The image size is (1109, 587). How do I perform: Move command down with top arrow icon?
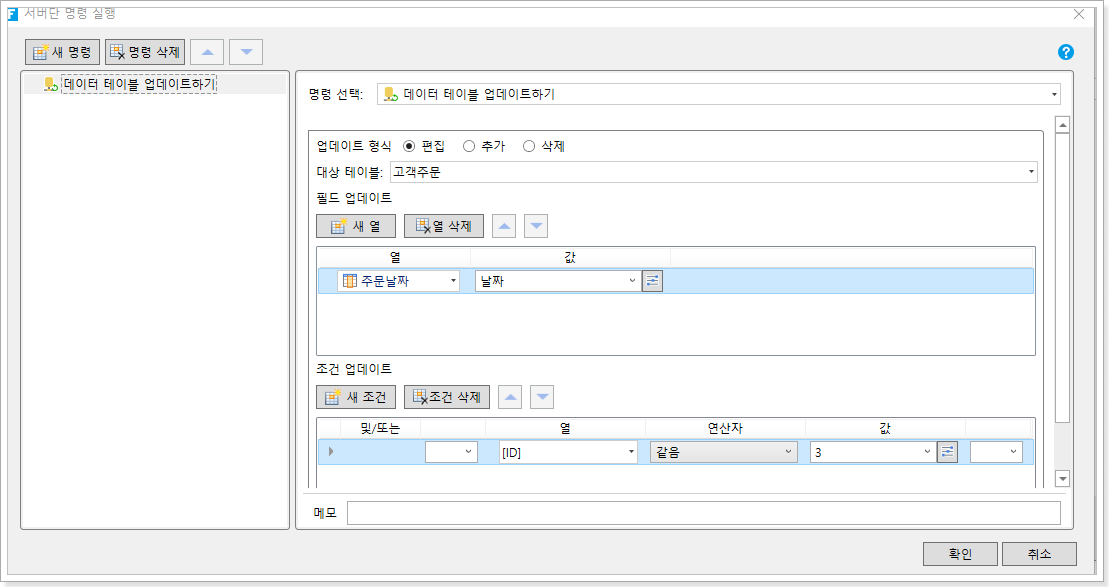pyautogui.click(x=246, y=52)
